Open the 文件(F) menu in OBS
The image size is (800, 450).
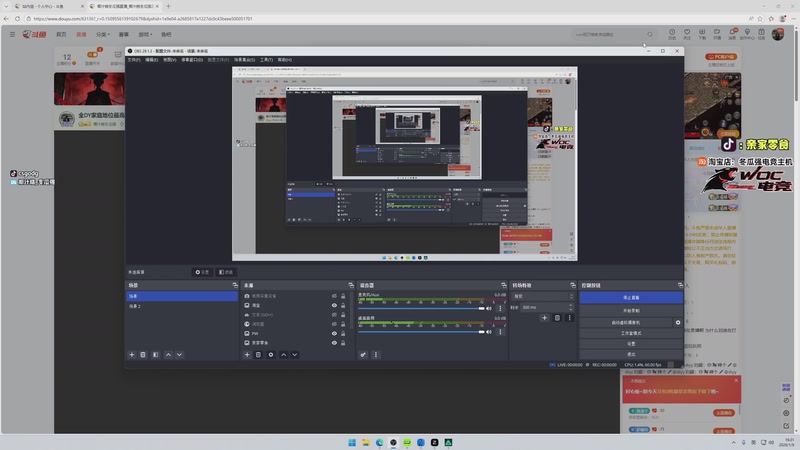[134, 60]
